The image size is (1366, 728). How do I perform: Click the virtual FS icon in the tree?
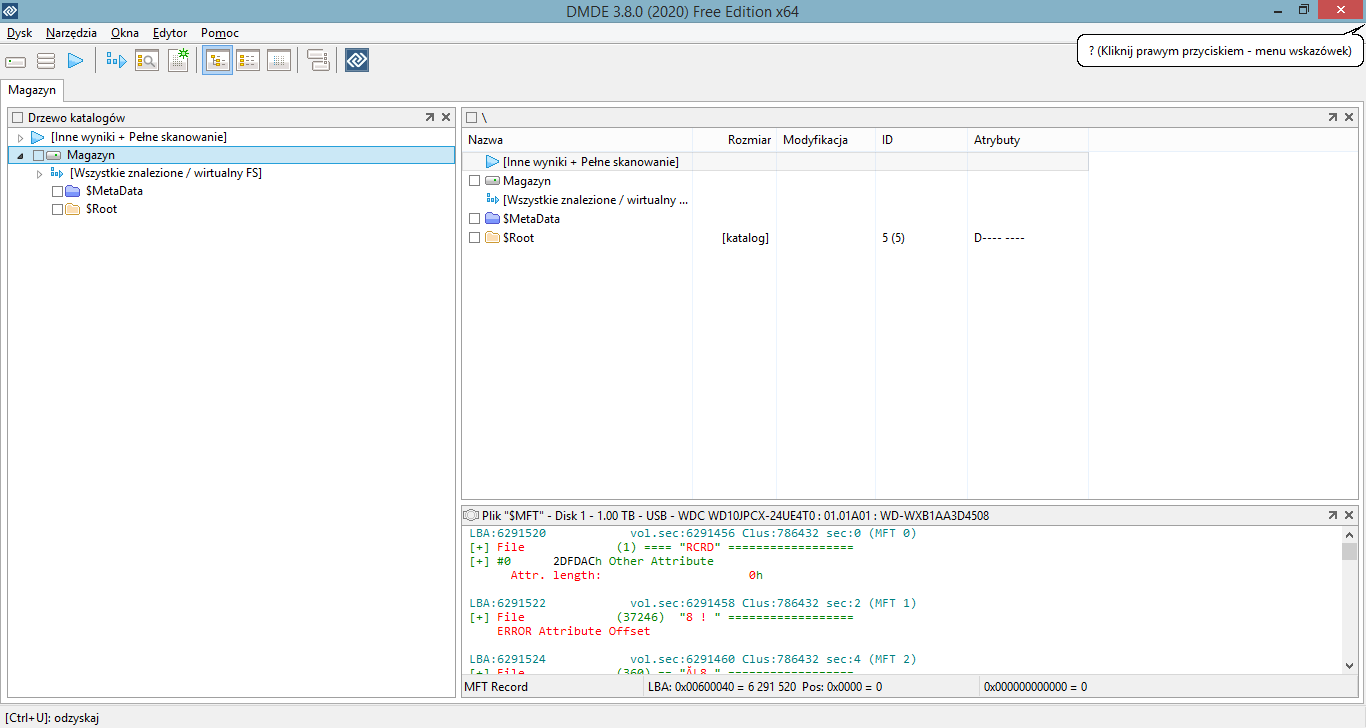[57, 173]
